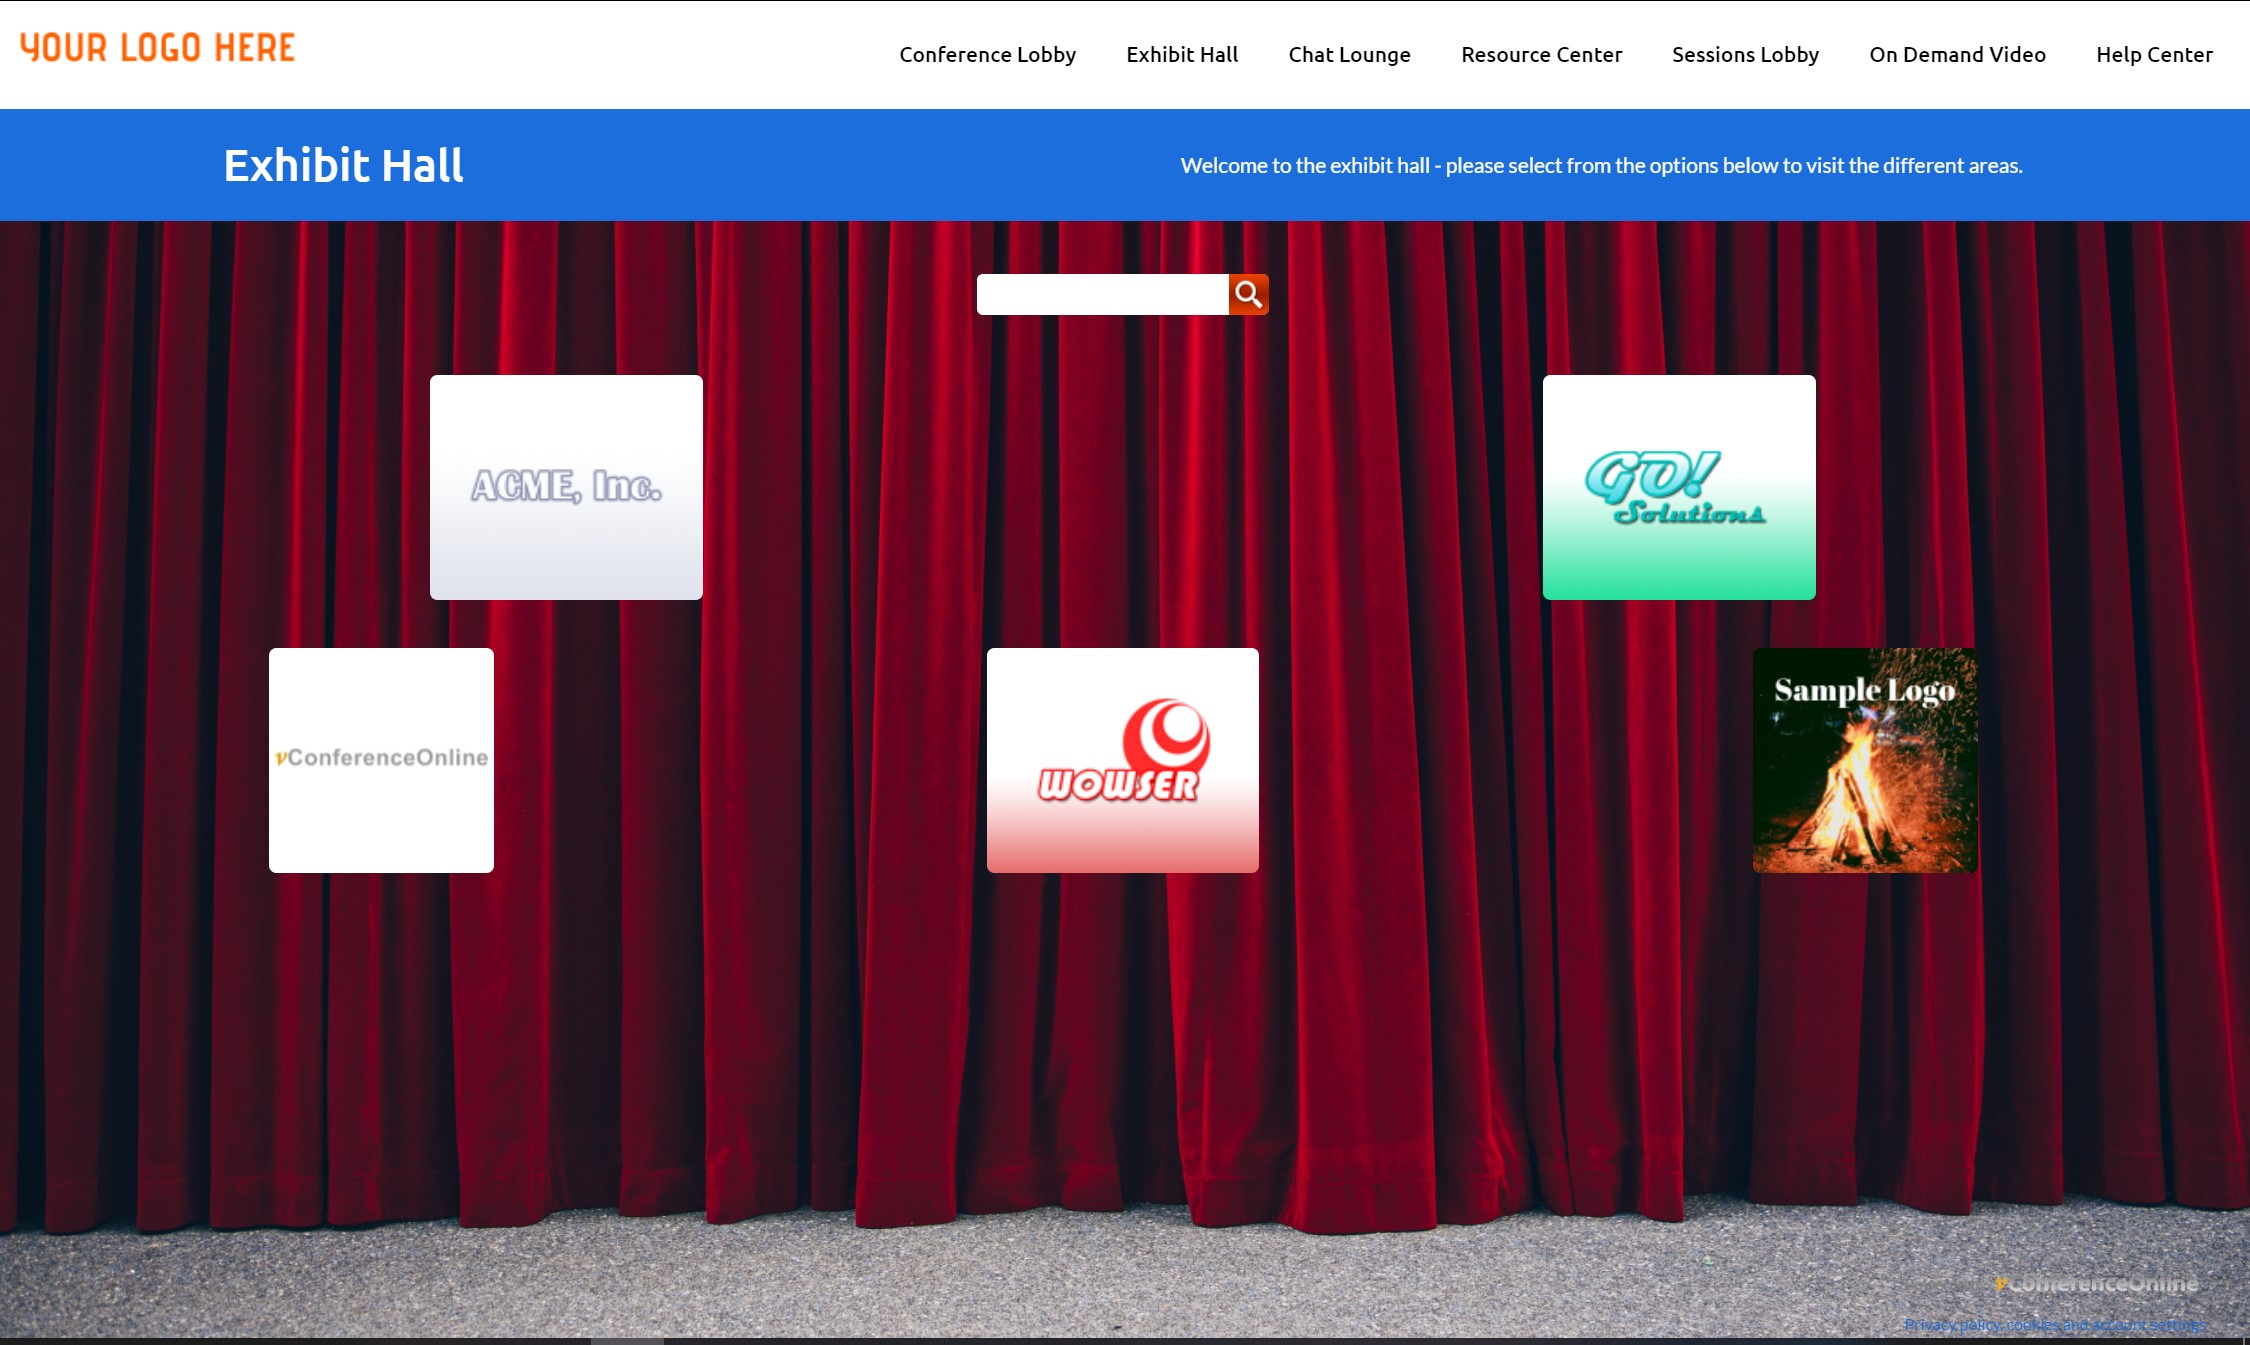
Task: Visit the vConferenceOnline exhibitor booth tile
Action: pos(381,759)
